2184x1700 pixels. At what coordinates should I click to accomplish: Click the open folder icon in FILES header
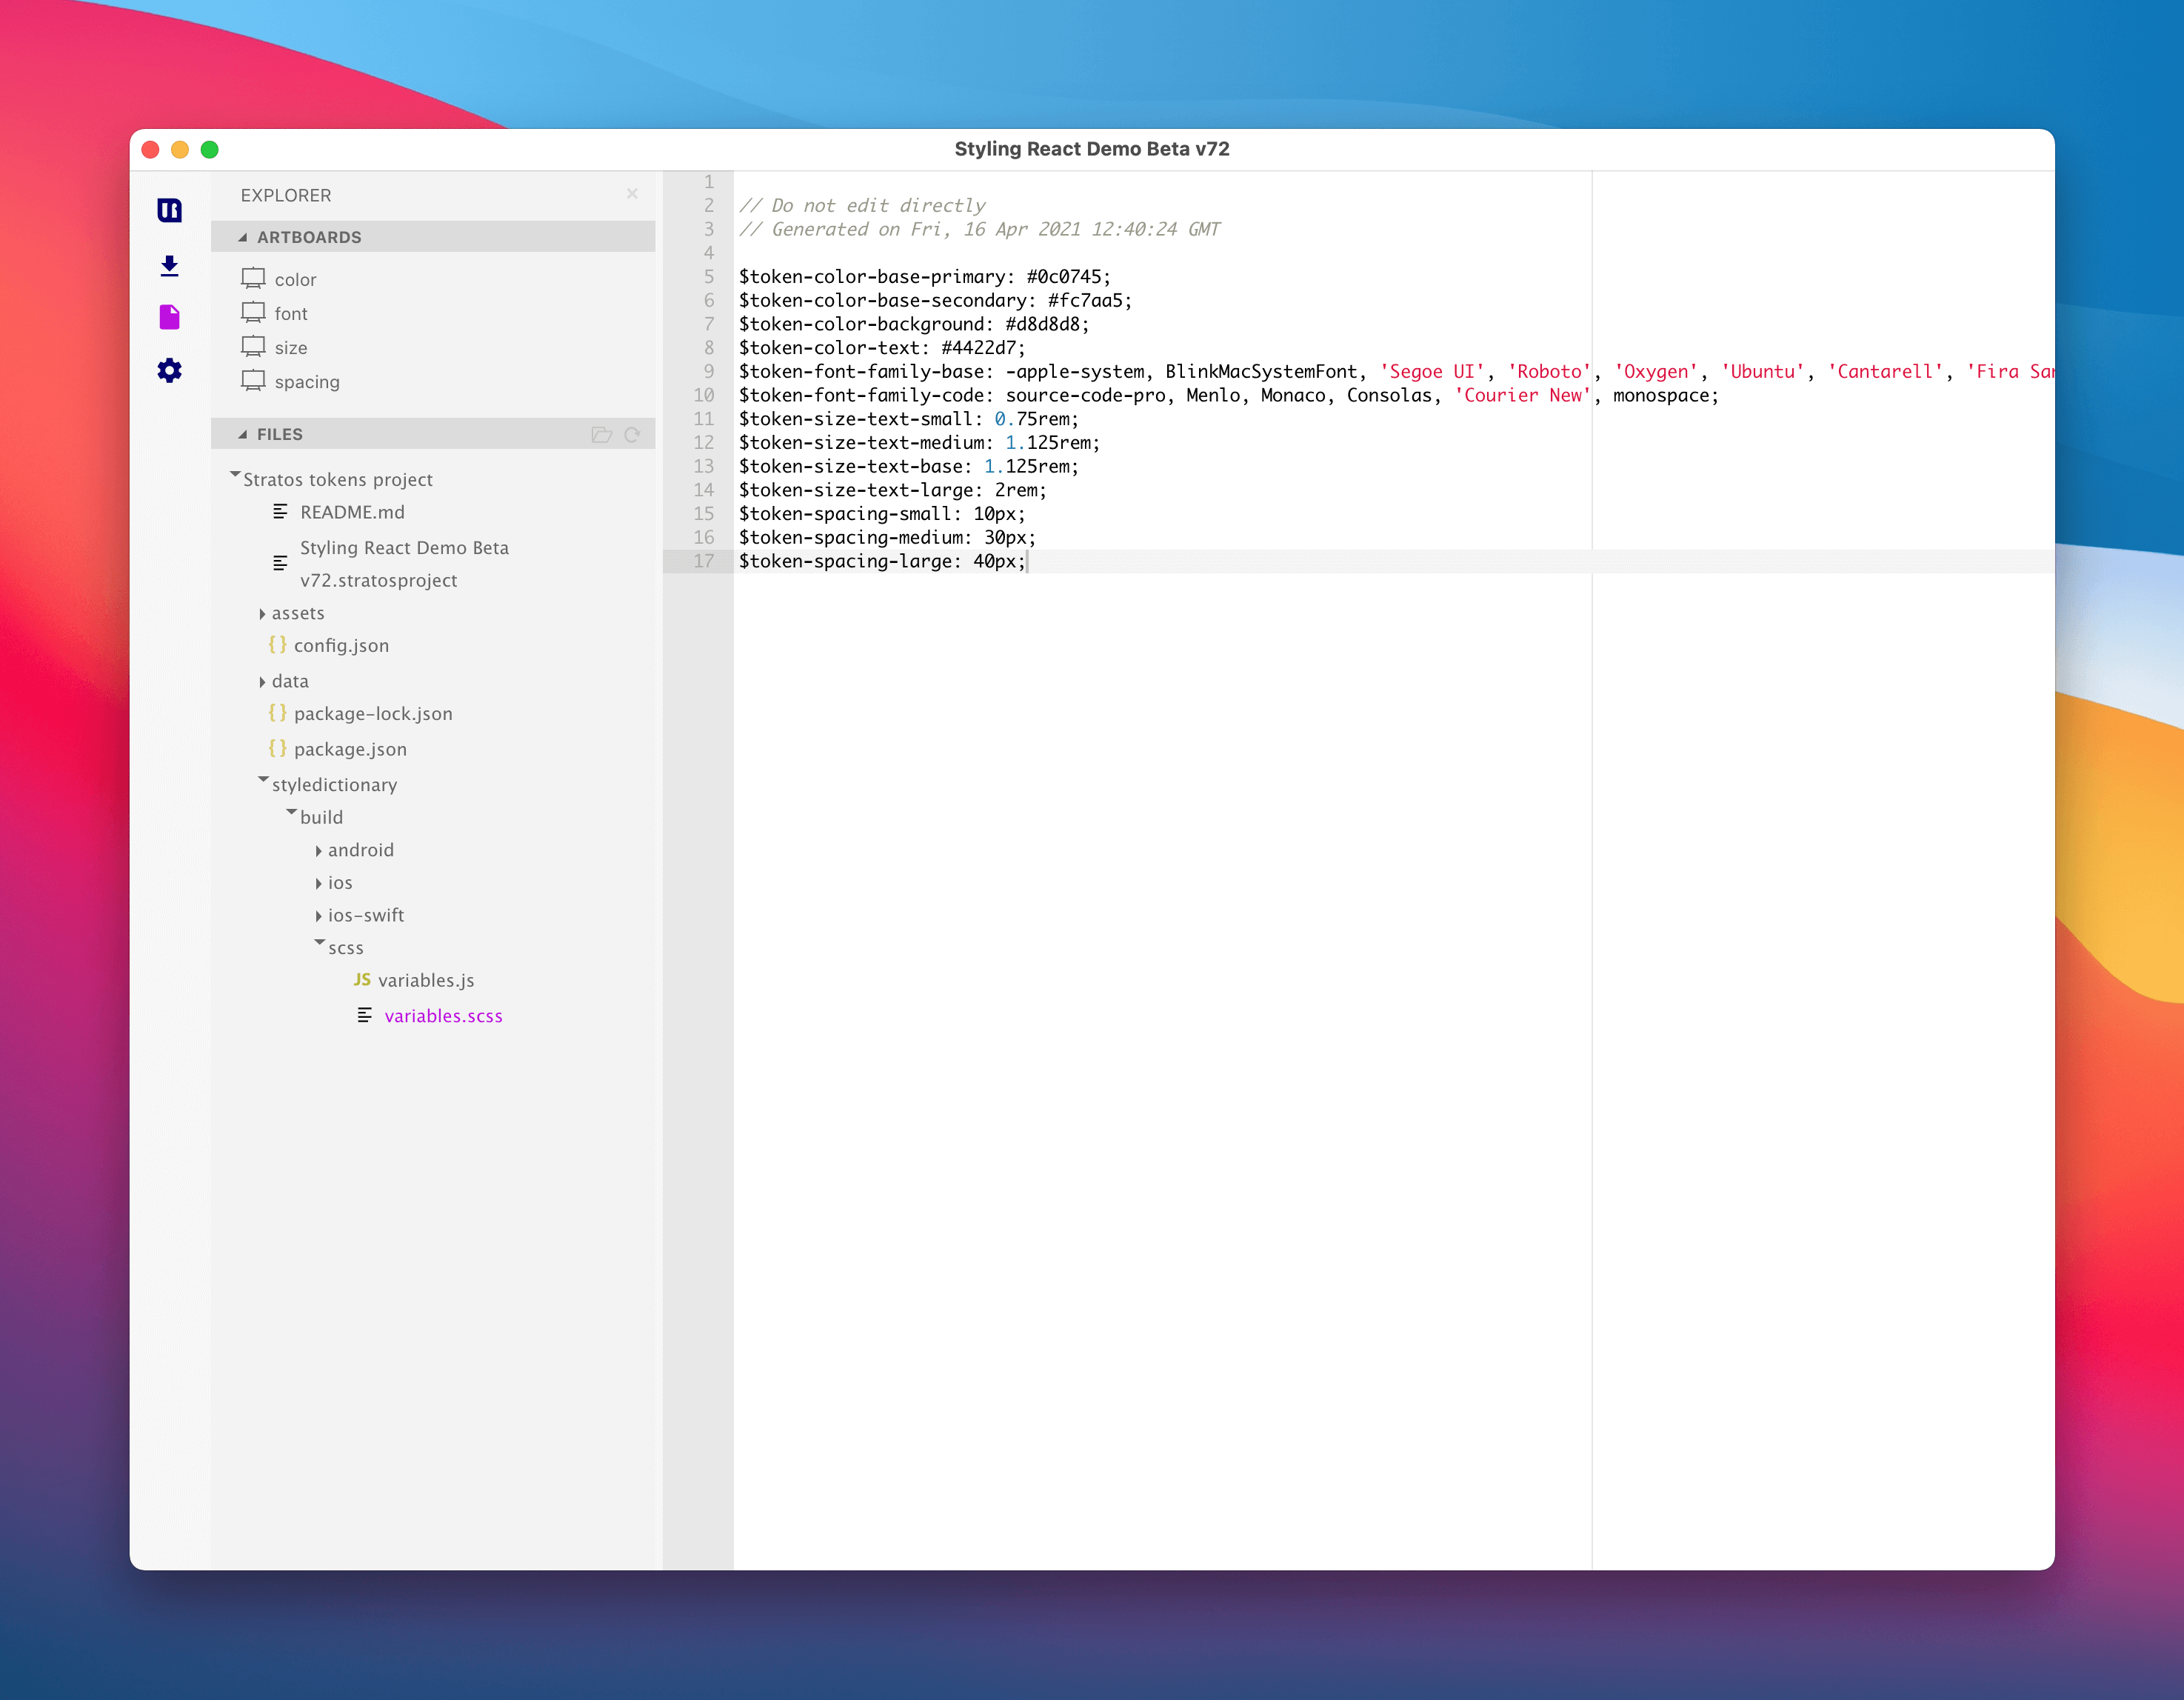pos(603,434)
